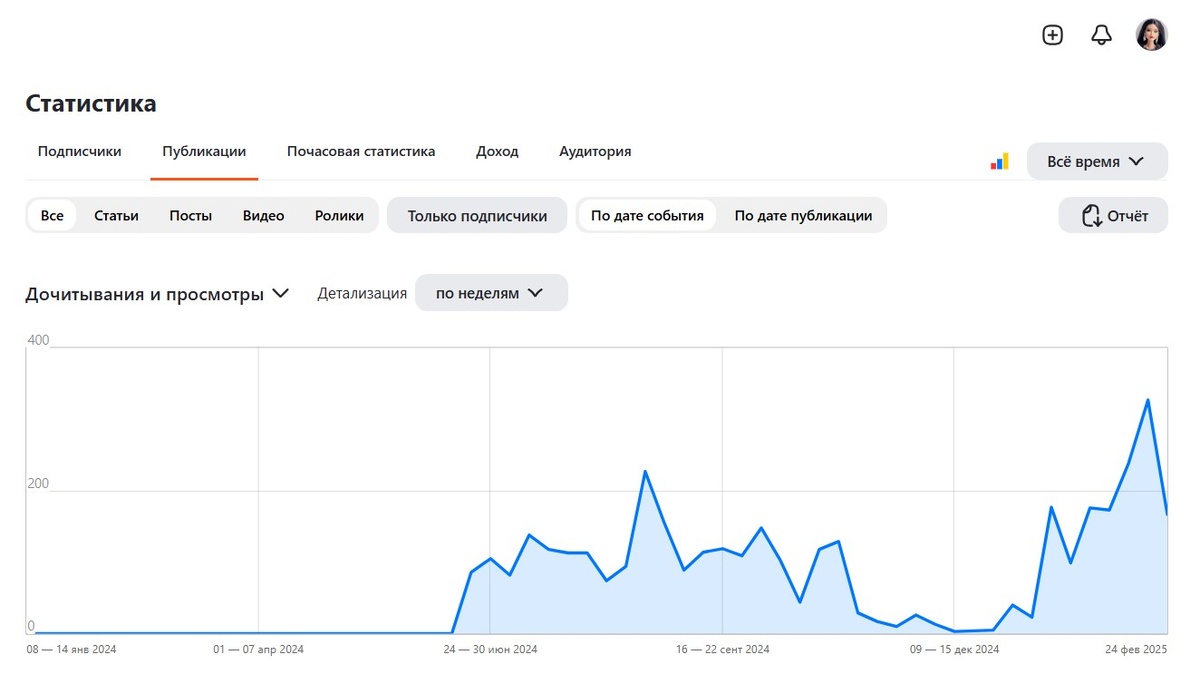
Task: Click the 400 y-axis value
Action: pos(38,340)
